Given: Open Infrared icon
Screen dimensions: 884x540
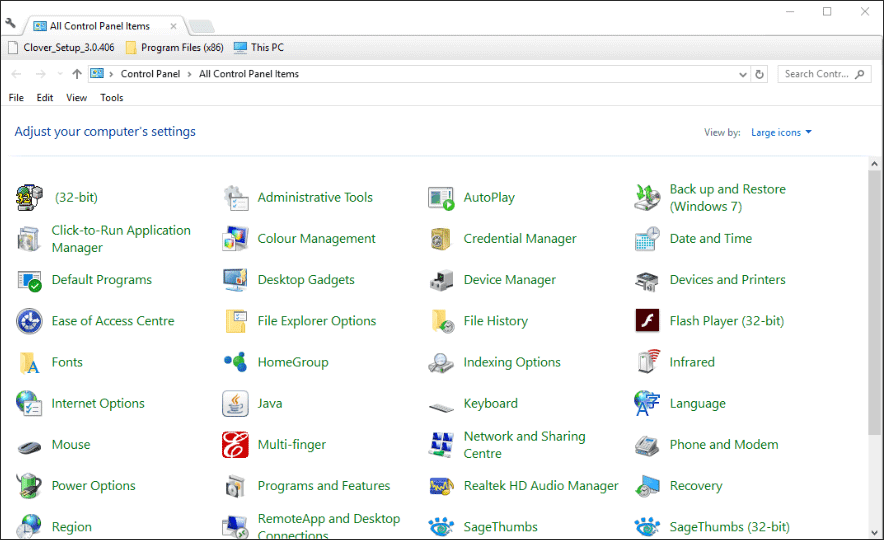Looking at the screenshot, I should click(x=647, y=362).
